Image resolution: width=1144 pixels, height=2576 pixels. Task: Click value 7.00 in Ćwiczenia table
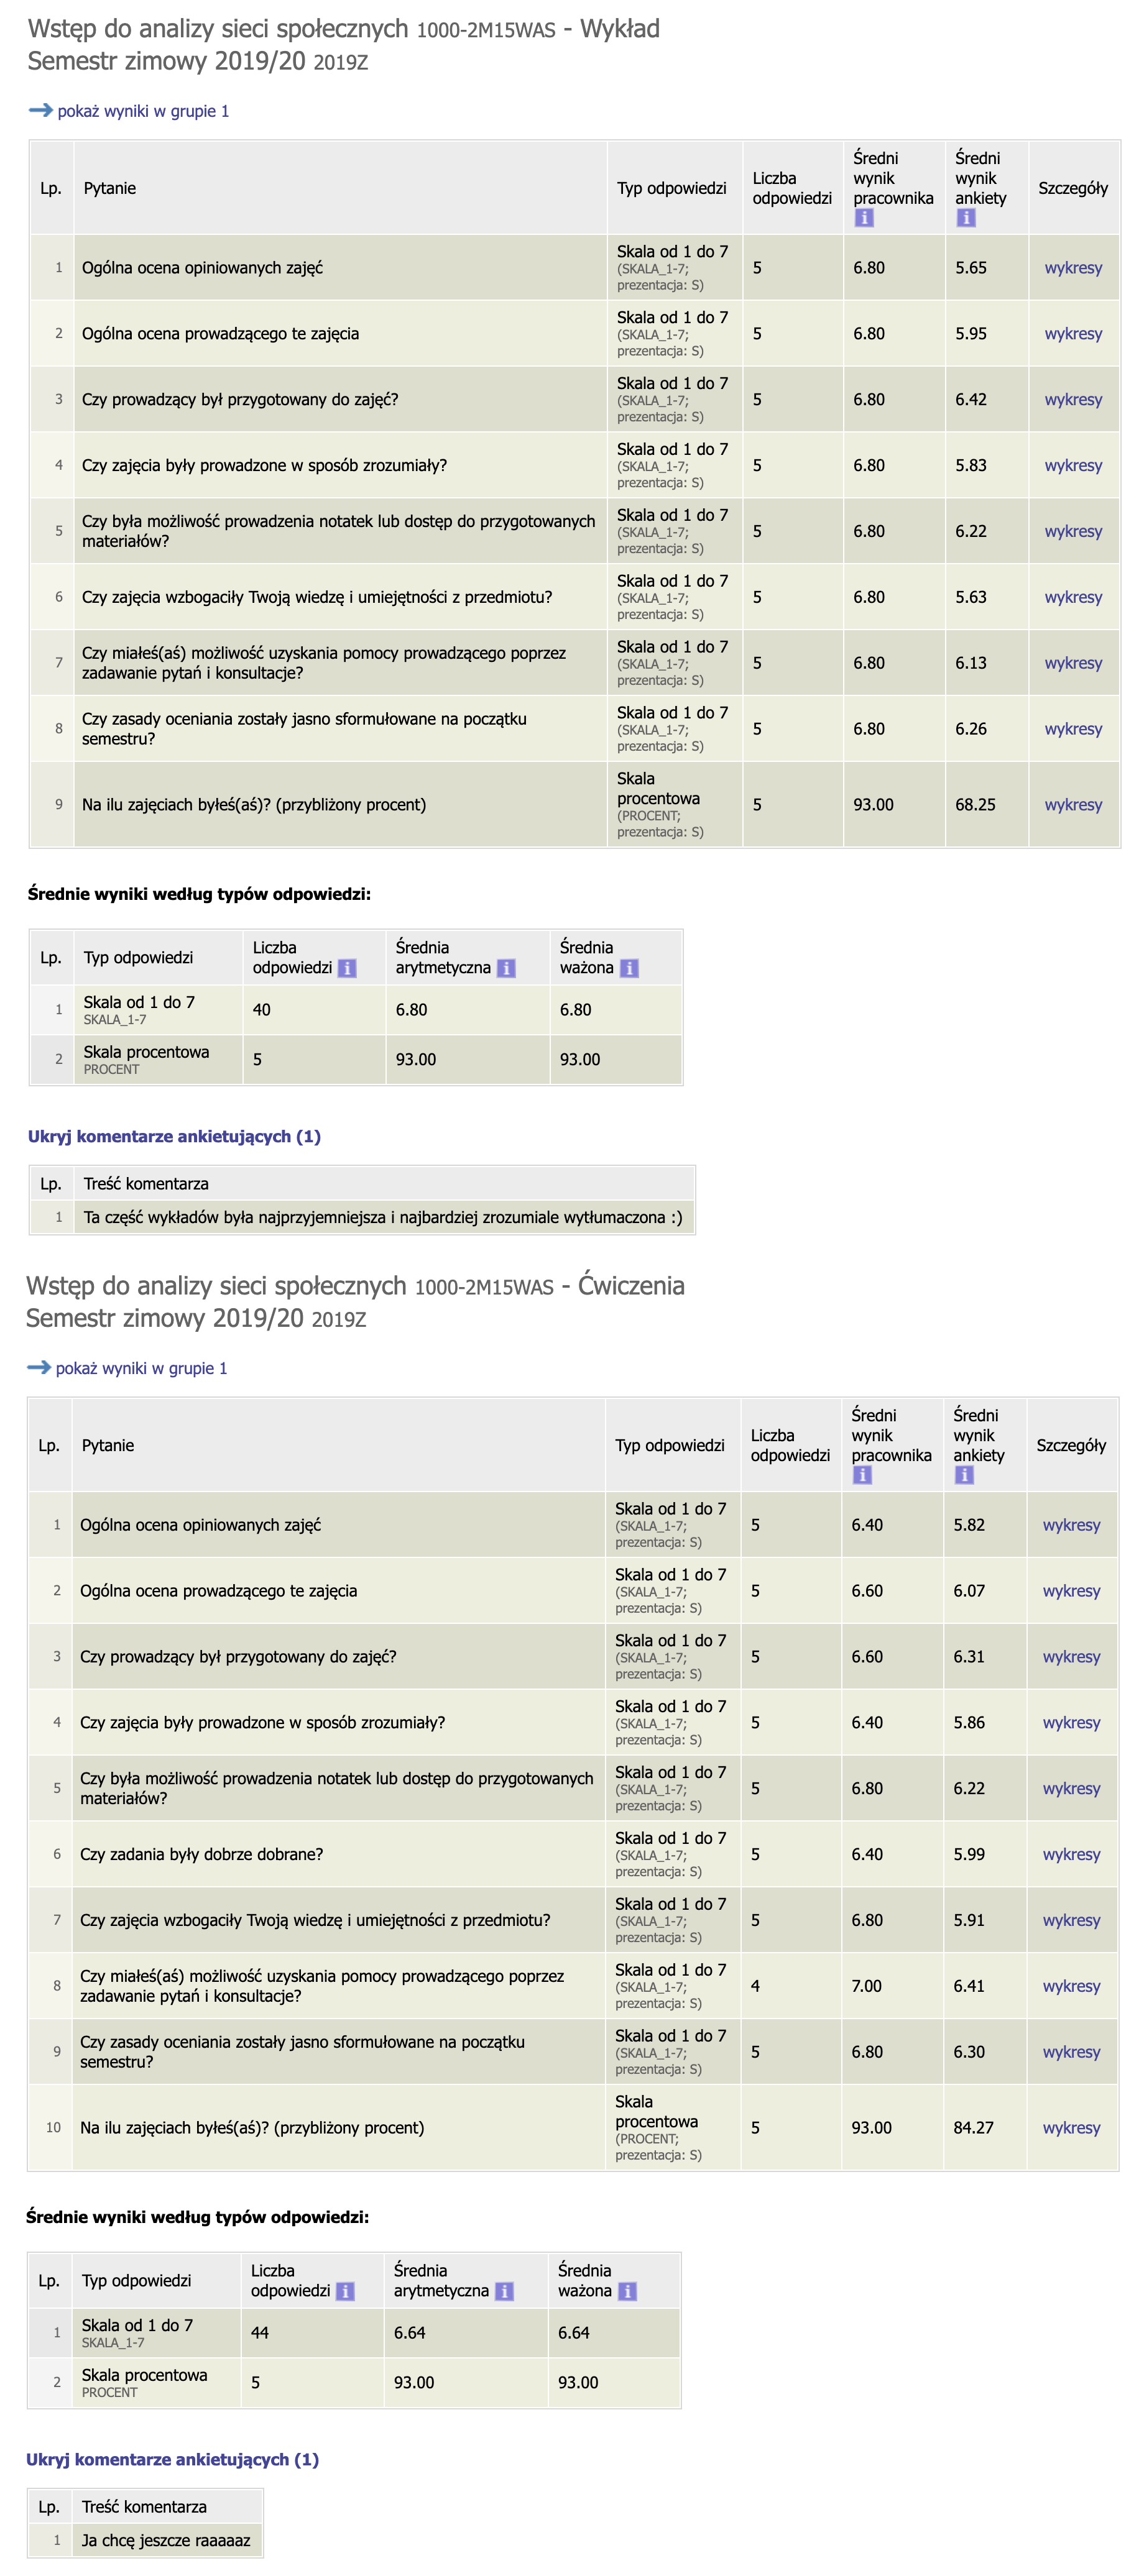click(x=866, y=1987)
